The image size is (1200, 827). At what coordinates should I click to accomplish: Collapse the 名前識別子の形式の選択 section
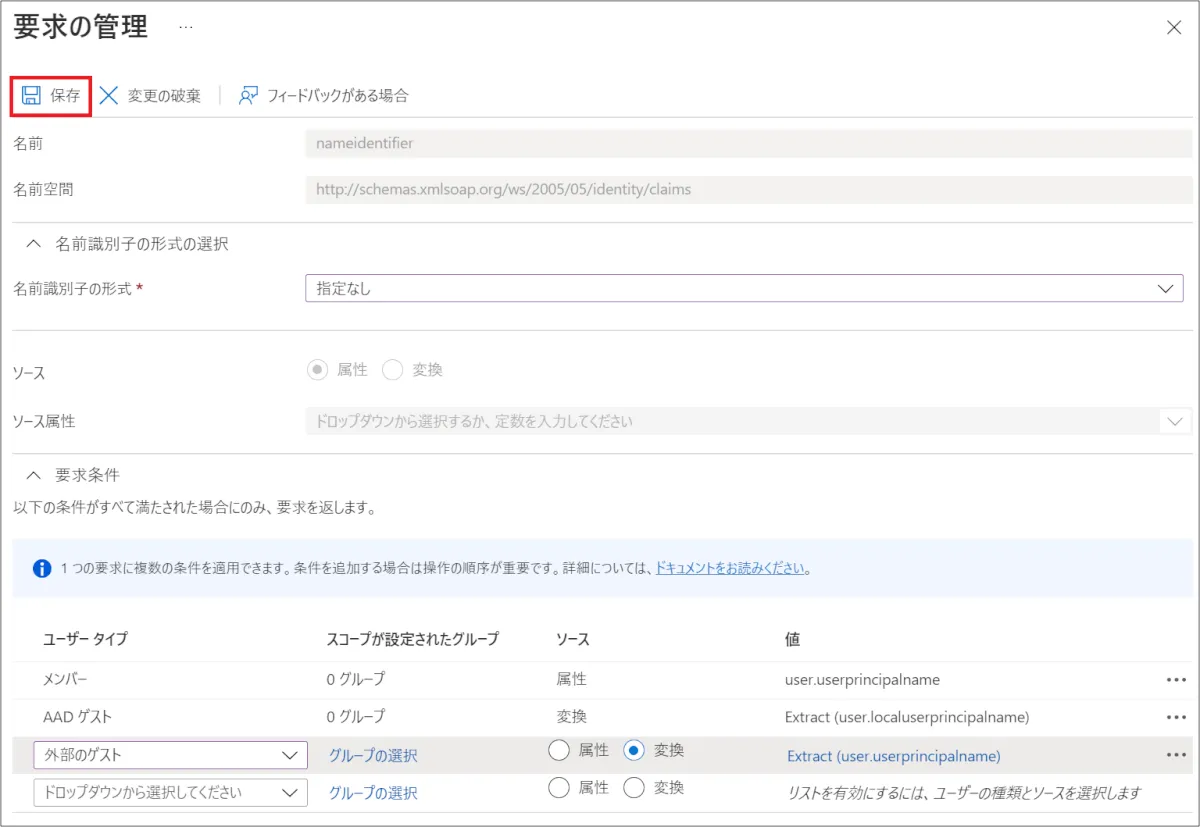click(x=34, y=244)
